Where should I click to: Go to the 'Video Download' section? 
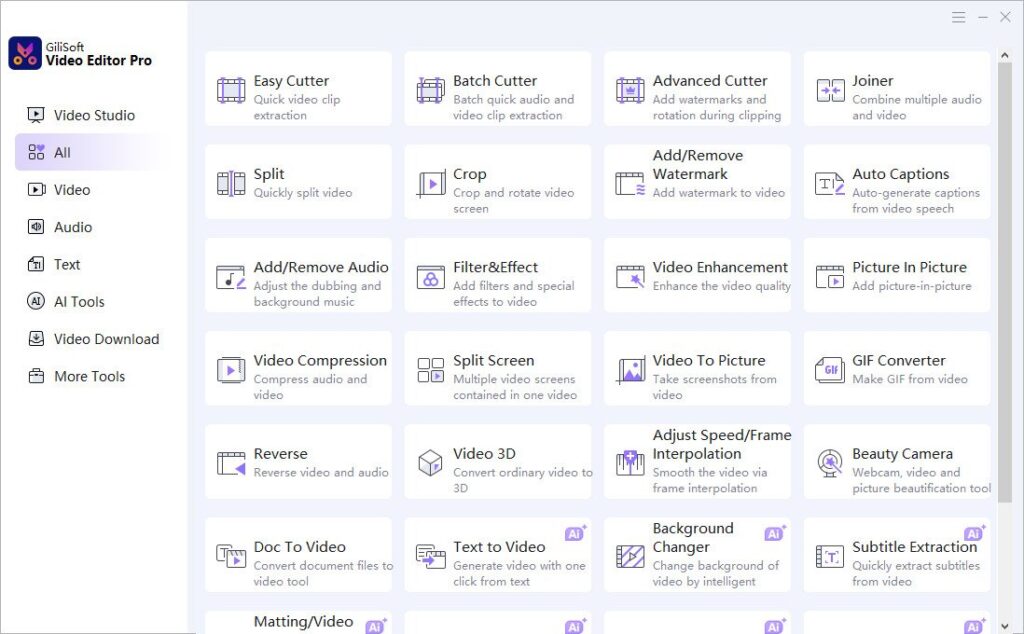102,339
